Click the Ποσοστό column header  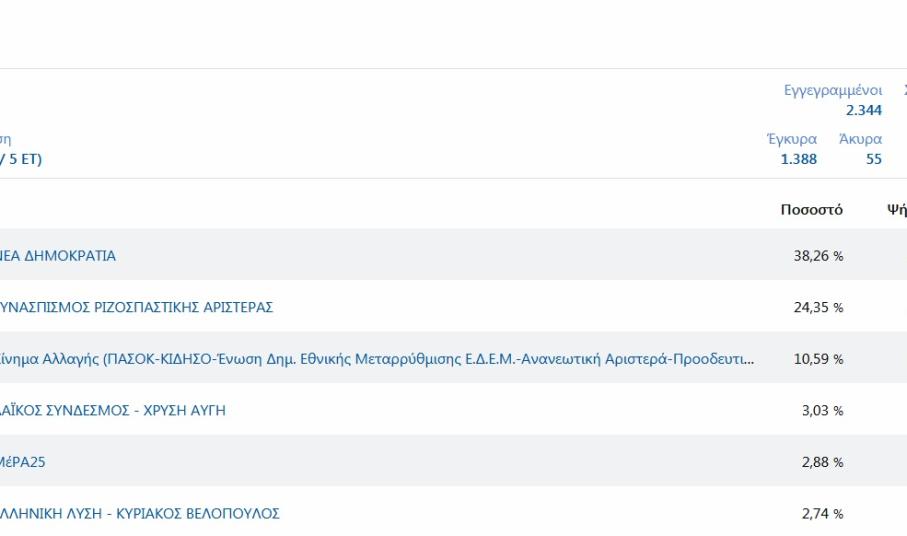click(x=811, y=210)
